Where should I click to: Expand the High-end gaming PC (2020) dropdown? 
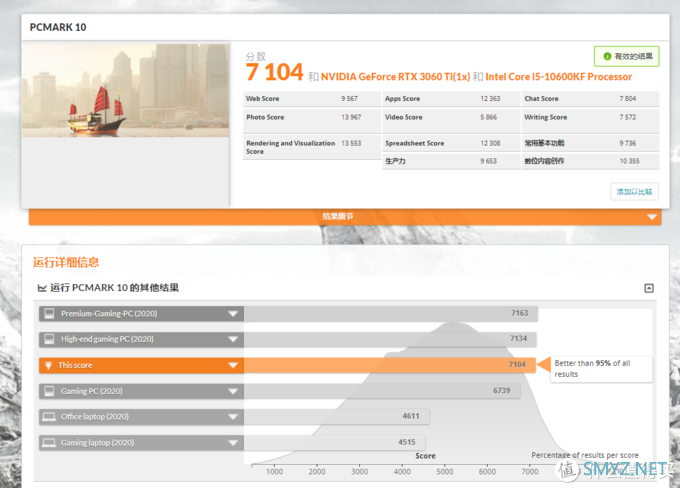(x=233, y=339)
